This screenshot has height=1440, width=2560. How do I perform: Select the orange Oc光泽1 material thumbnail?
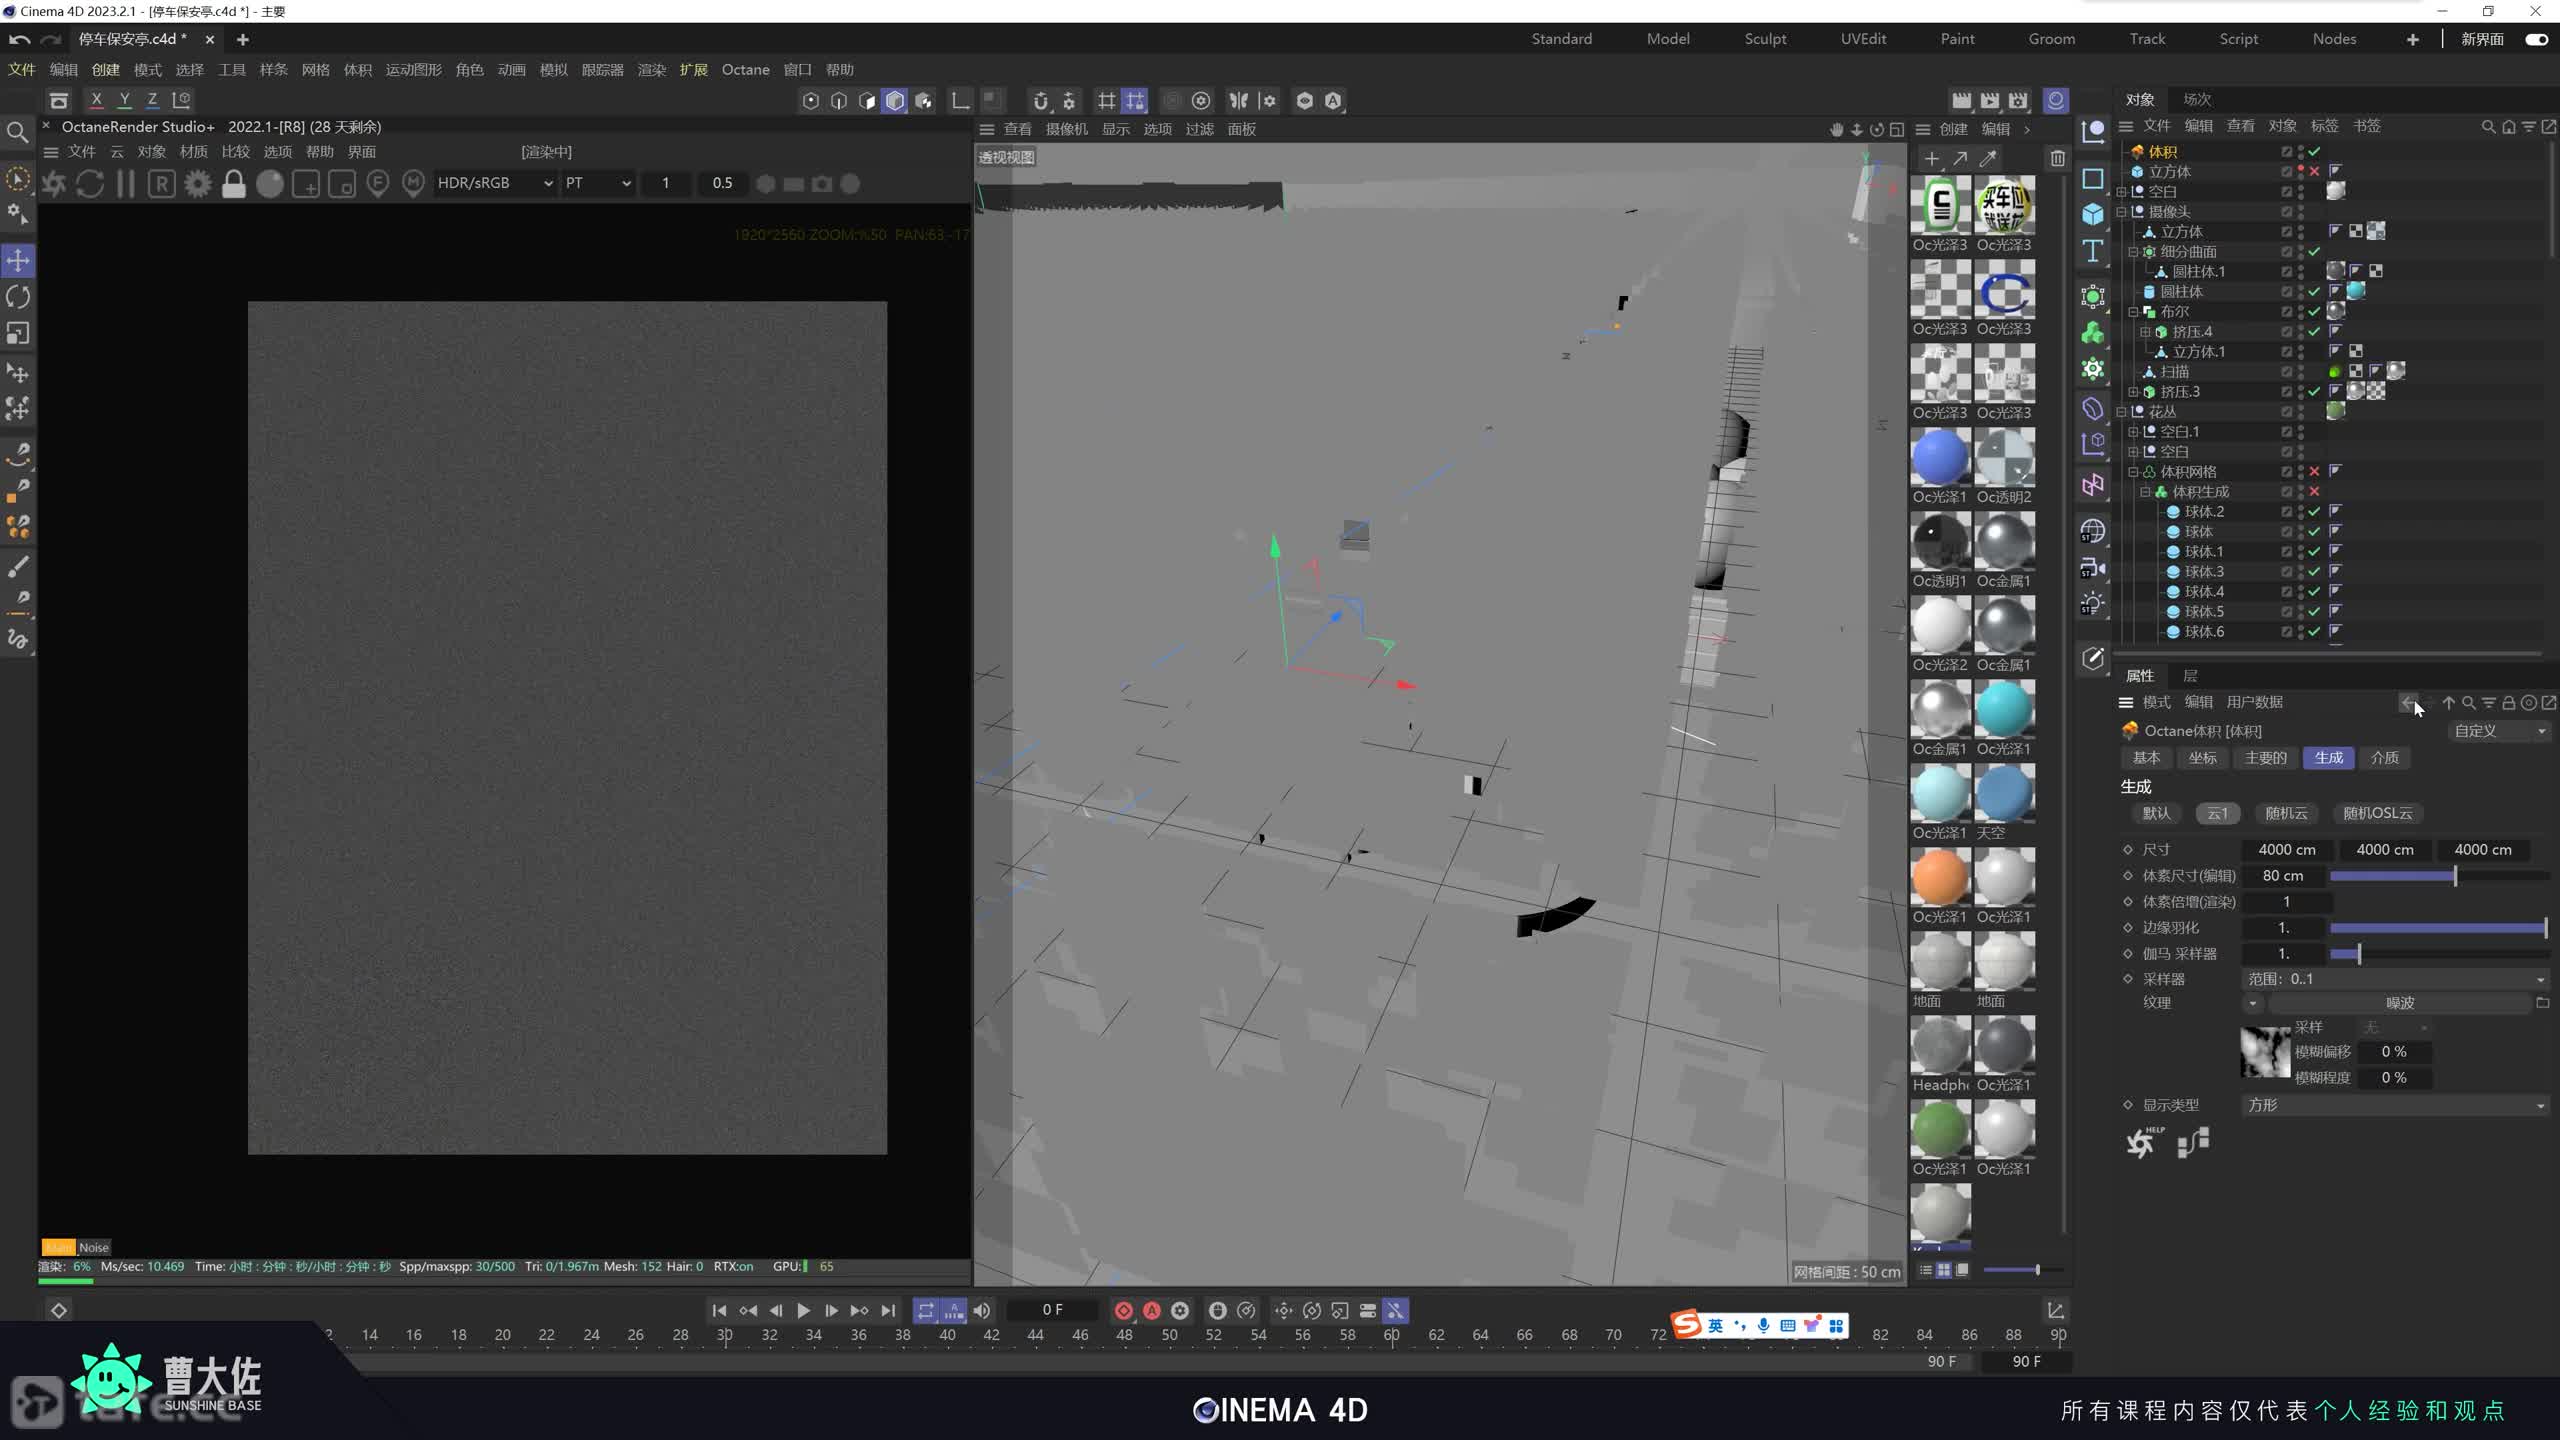click(x=1940, y=877)
